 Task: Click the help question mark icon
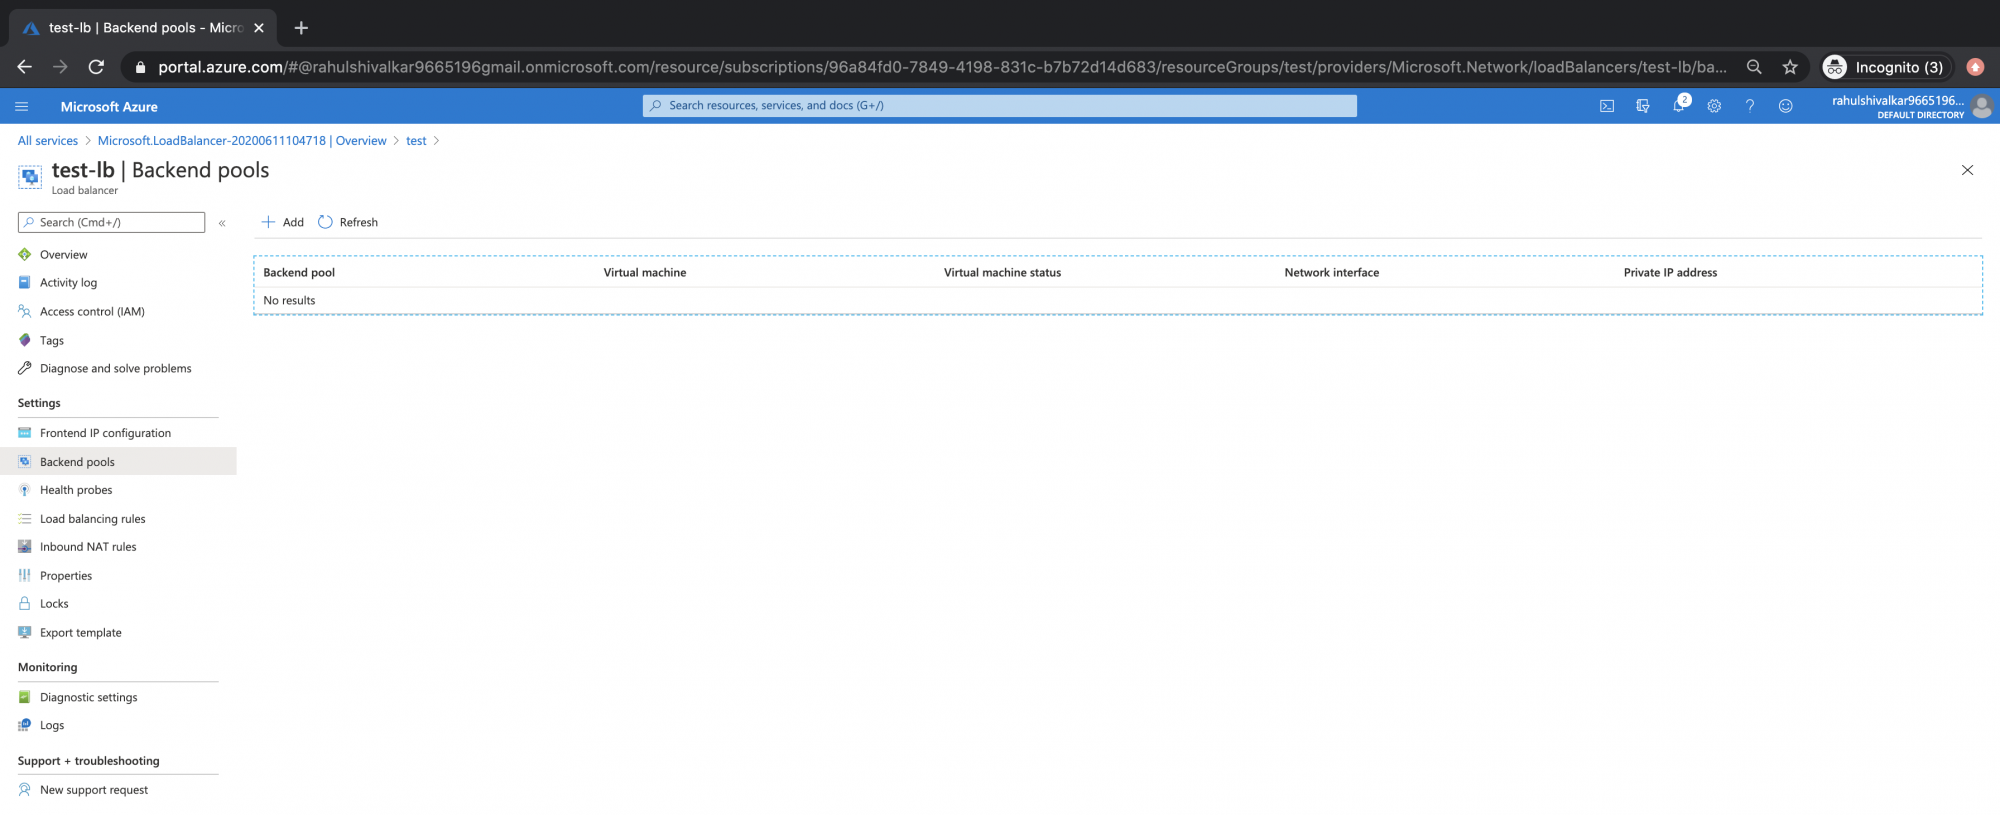click(1750, 106)
